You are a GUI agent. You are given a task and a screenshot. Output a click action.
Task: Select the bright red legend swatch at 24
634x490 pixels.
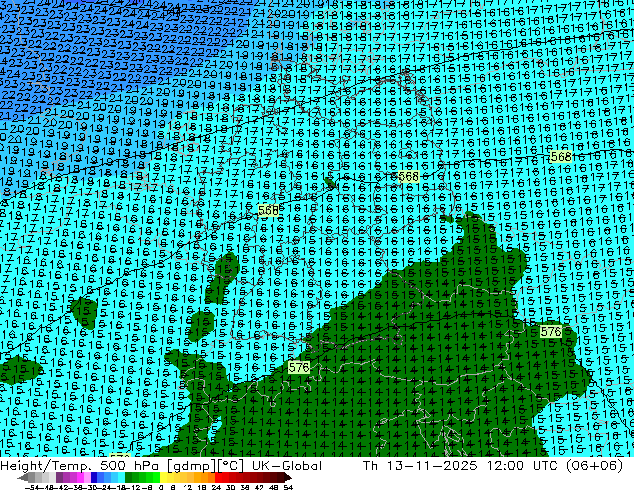click(218, 477)
